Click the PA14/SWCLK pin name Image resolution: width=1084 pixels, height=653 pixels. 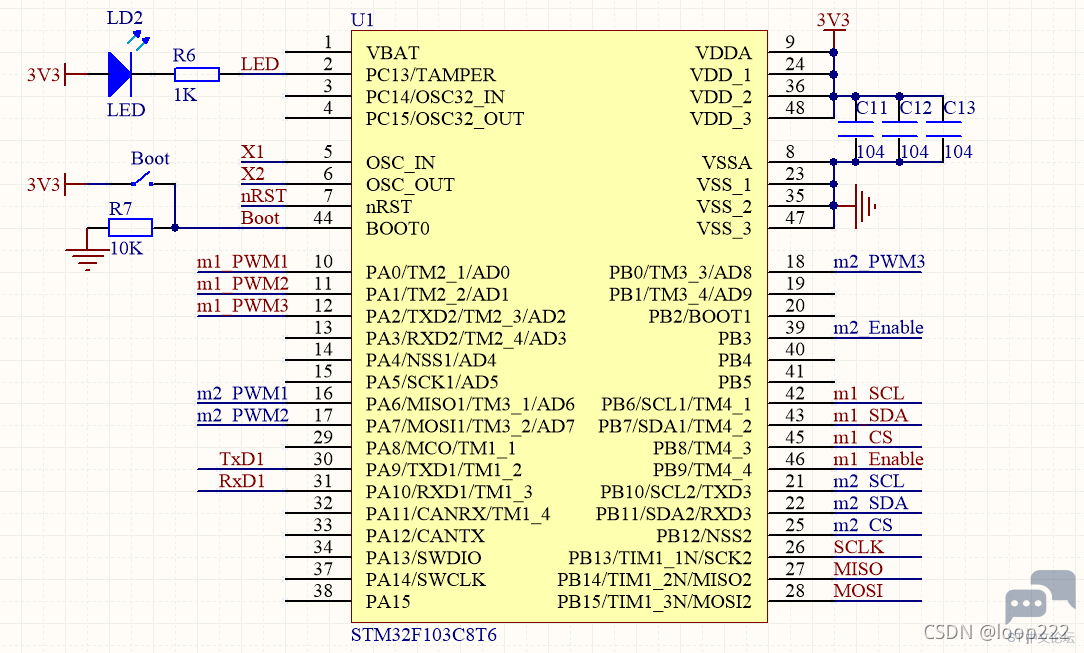pyautogui.click(x=425, y=580)
